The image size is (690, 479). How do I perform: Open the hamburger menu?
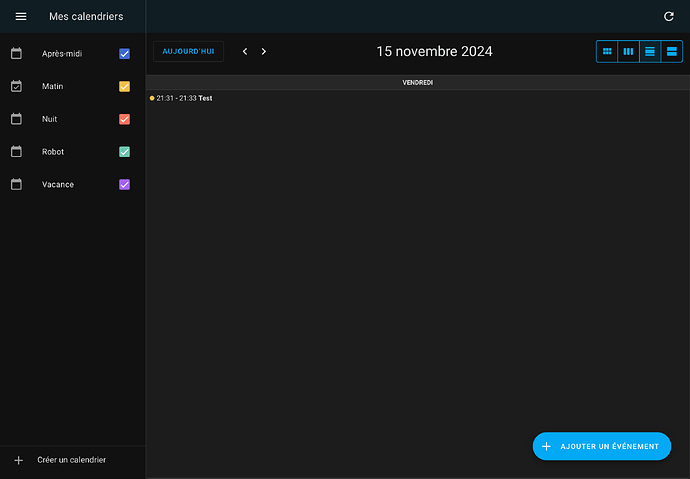(x=21, y=17)
